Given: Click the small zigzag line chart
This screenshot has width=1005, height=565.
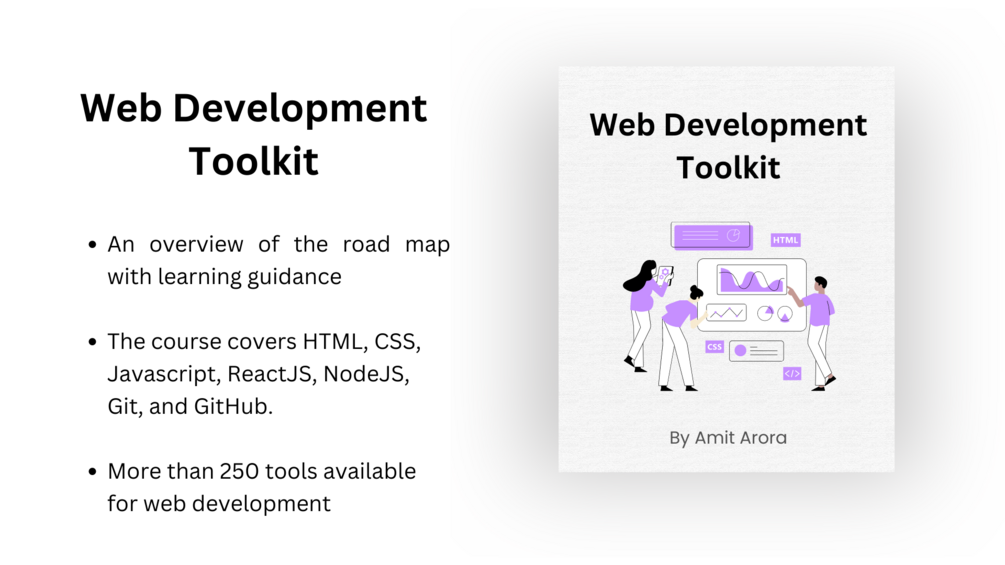Looking at the screenshot, I should [x=726, y=313].
